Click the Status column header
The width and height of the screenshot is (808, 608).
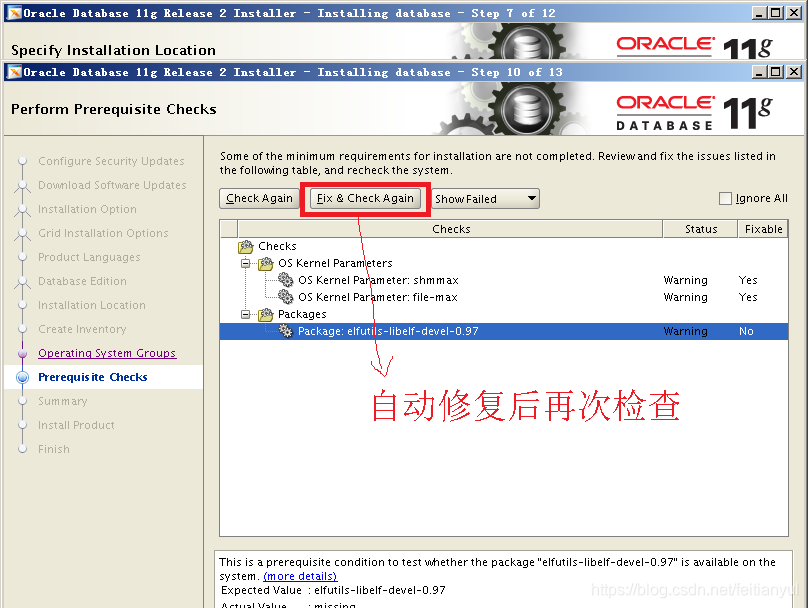tap(700, 229)
